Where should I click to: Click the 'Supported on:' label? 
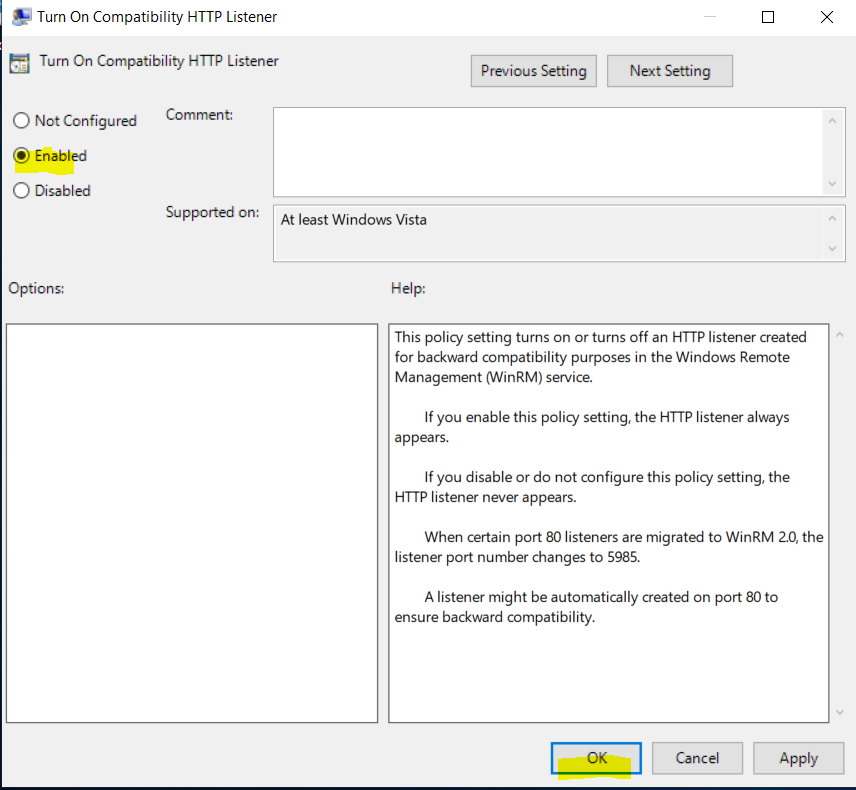(x=212, y=212)
